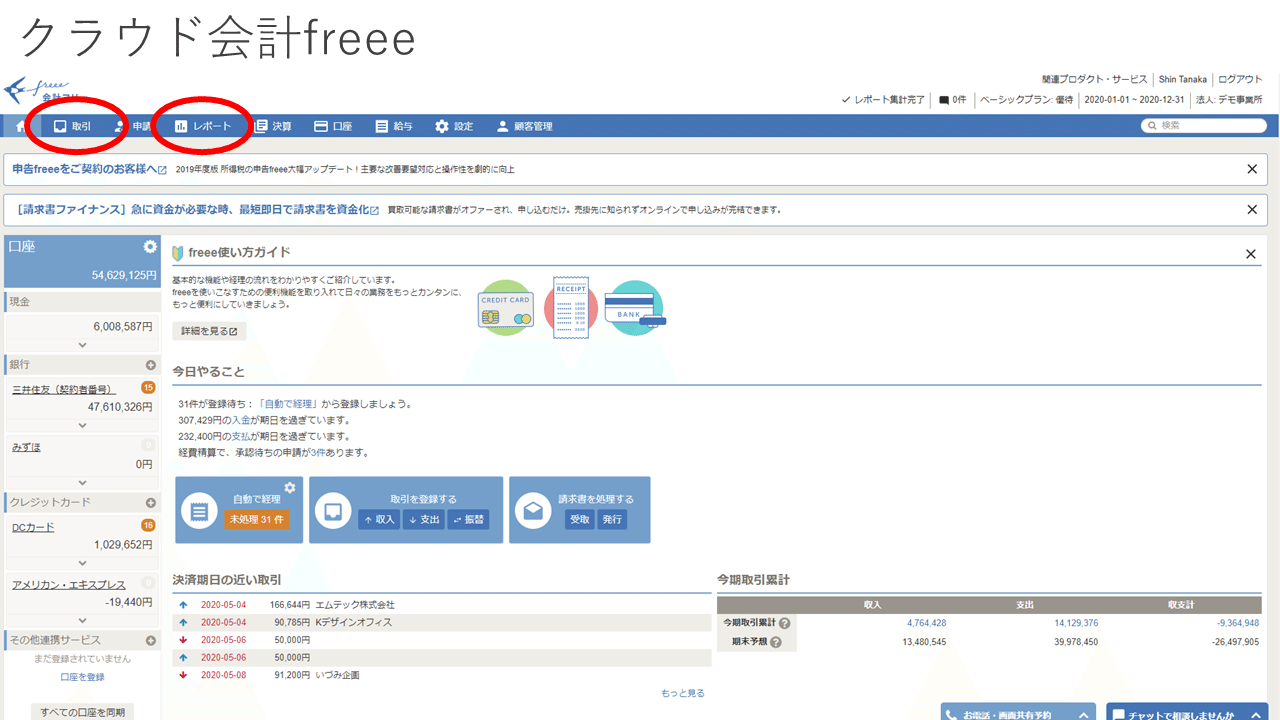Click the 収入 button
Screen dimensions: 1280x720
coord(379,519)
